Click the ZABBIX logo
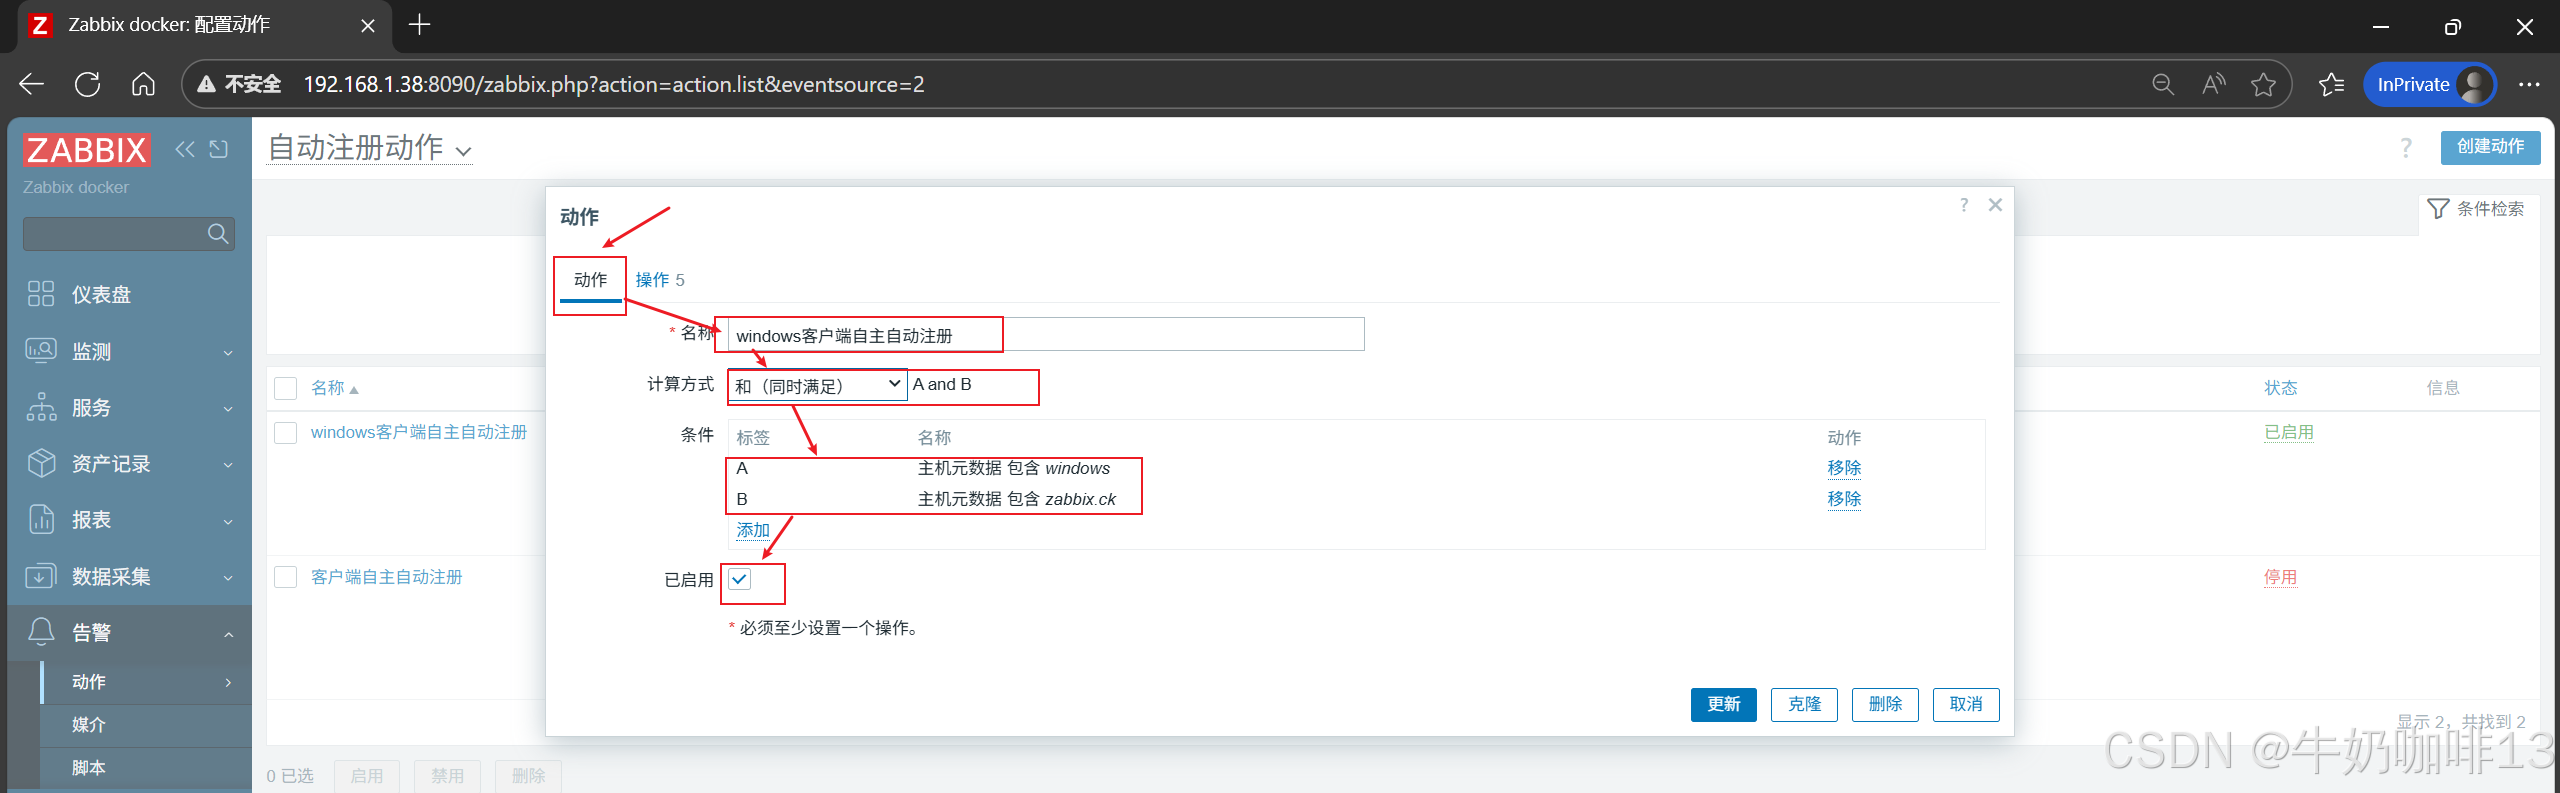This screenshot has height=793, width=2560. (x=87, y=150)
